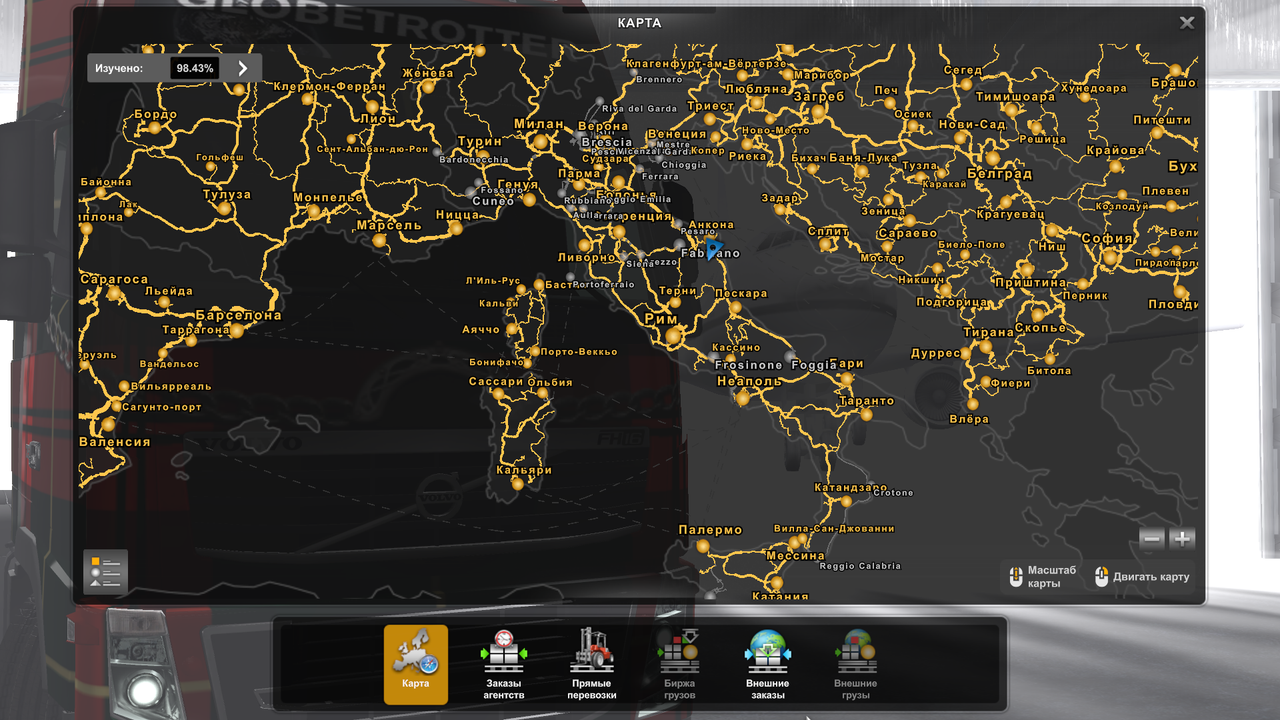This screenshot has width=1280, height=720.
Task: Click the blue player position marker
Action: (713, 249)
